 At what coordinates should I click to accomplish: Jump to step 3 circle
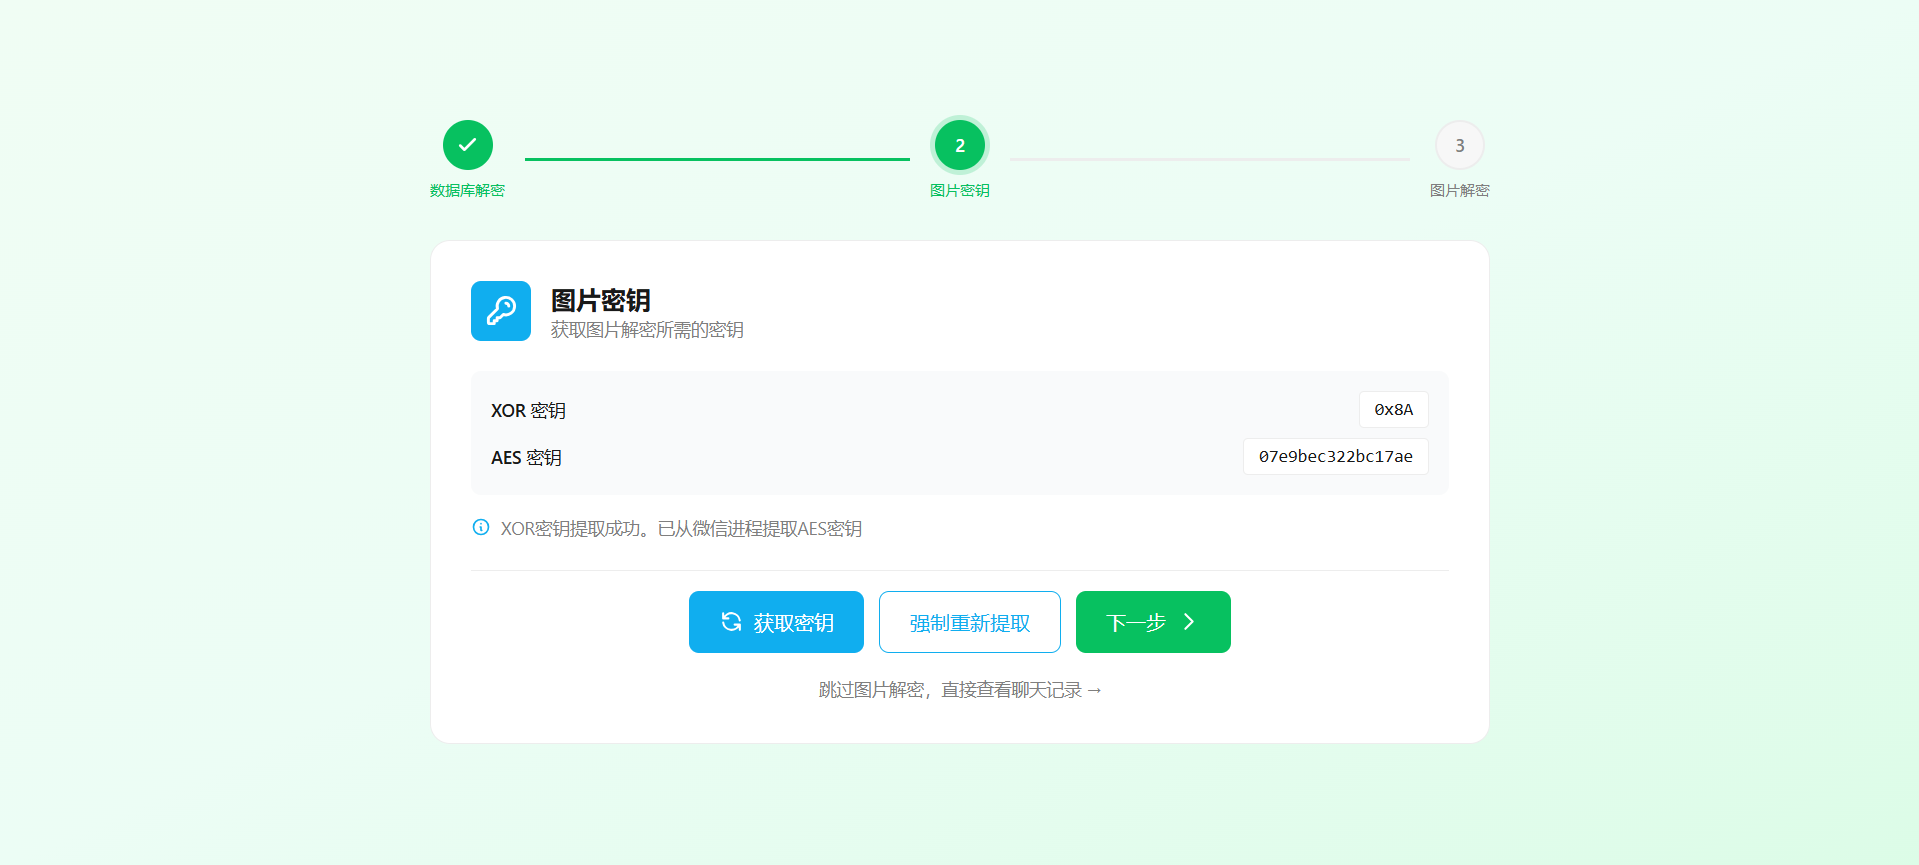coord(1459,145)
